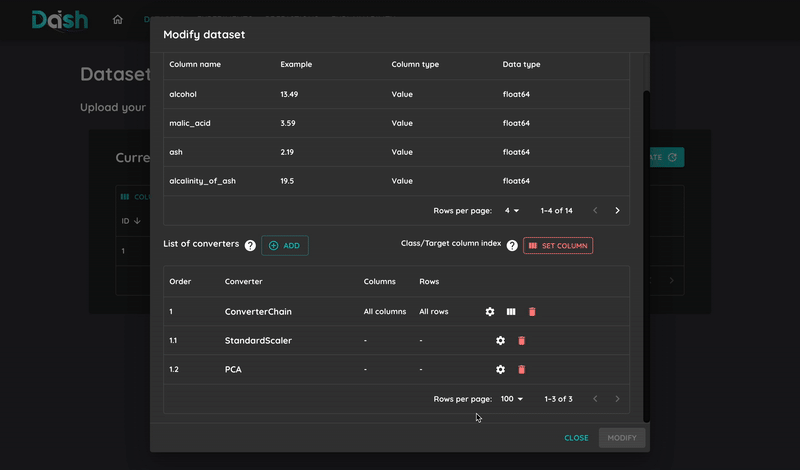Delete the StandardScaler converter
Viewport: 800px width, 470px height.
pyautogui.click(x=521, y=340)
